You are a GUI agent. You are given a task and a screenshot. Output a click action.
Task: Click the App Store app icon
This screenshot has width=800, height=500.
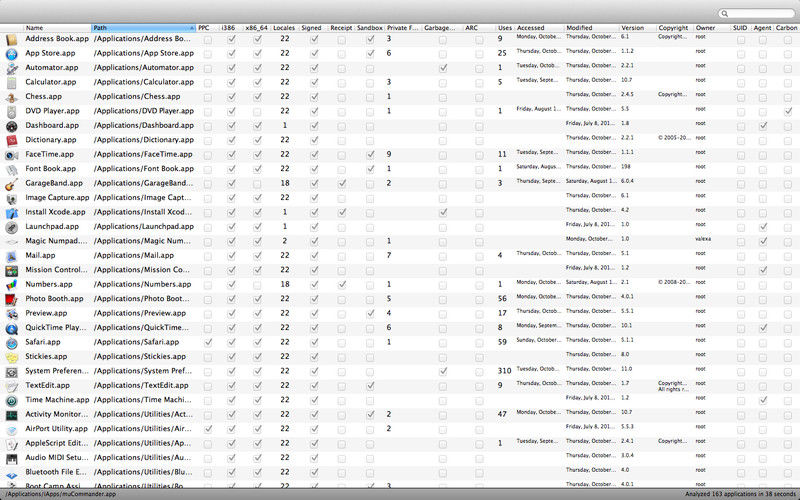[x=11, y=54]
